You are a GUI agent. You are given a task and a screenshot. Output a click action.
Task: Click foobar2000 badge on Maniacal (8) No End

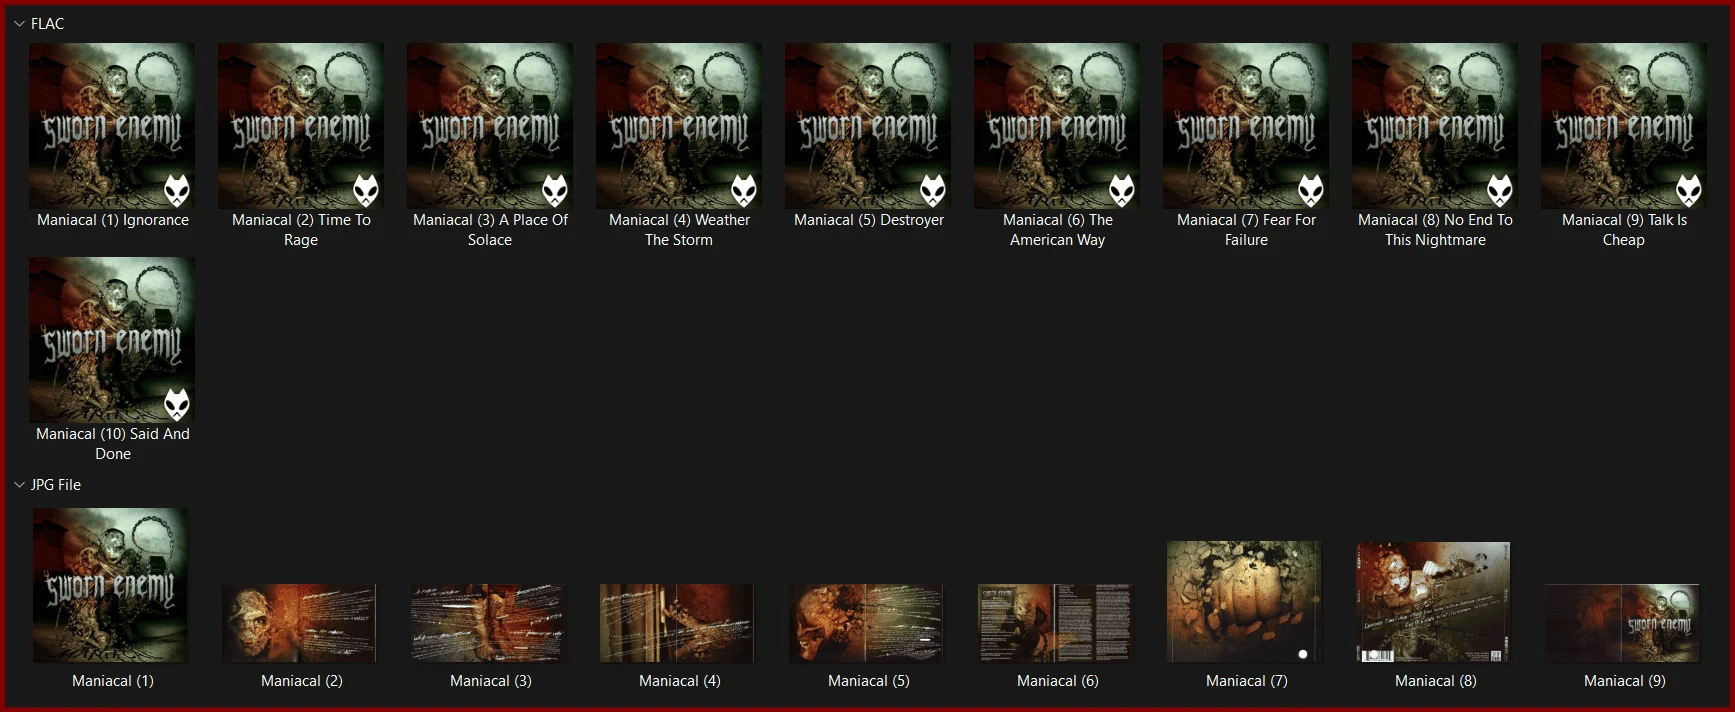coord(1500,190)
